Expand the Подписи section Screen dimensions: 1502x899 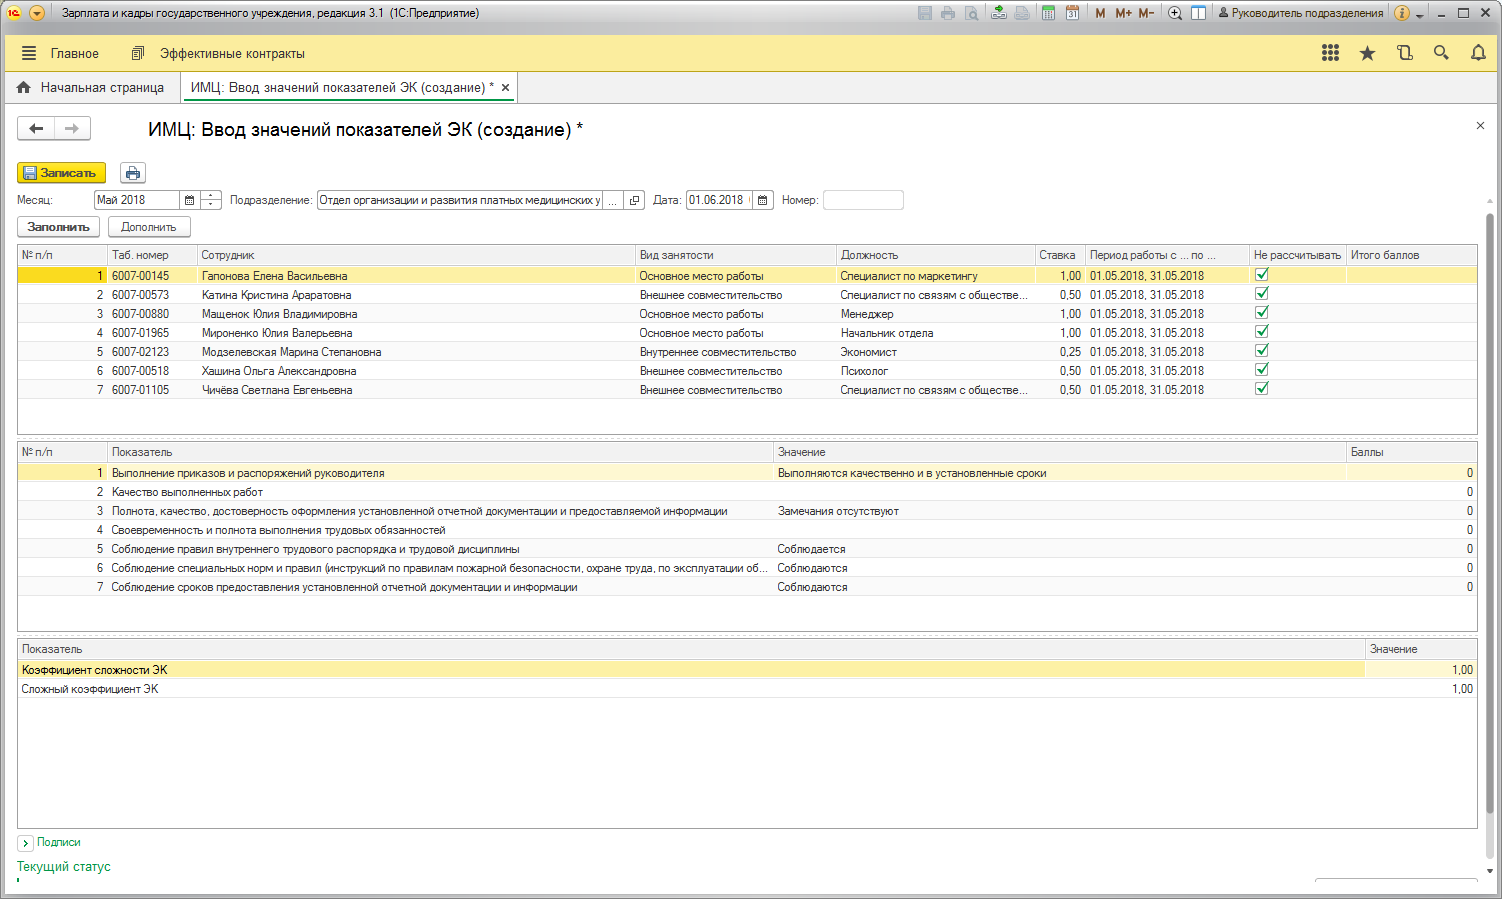(26, 843)
